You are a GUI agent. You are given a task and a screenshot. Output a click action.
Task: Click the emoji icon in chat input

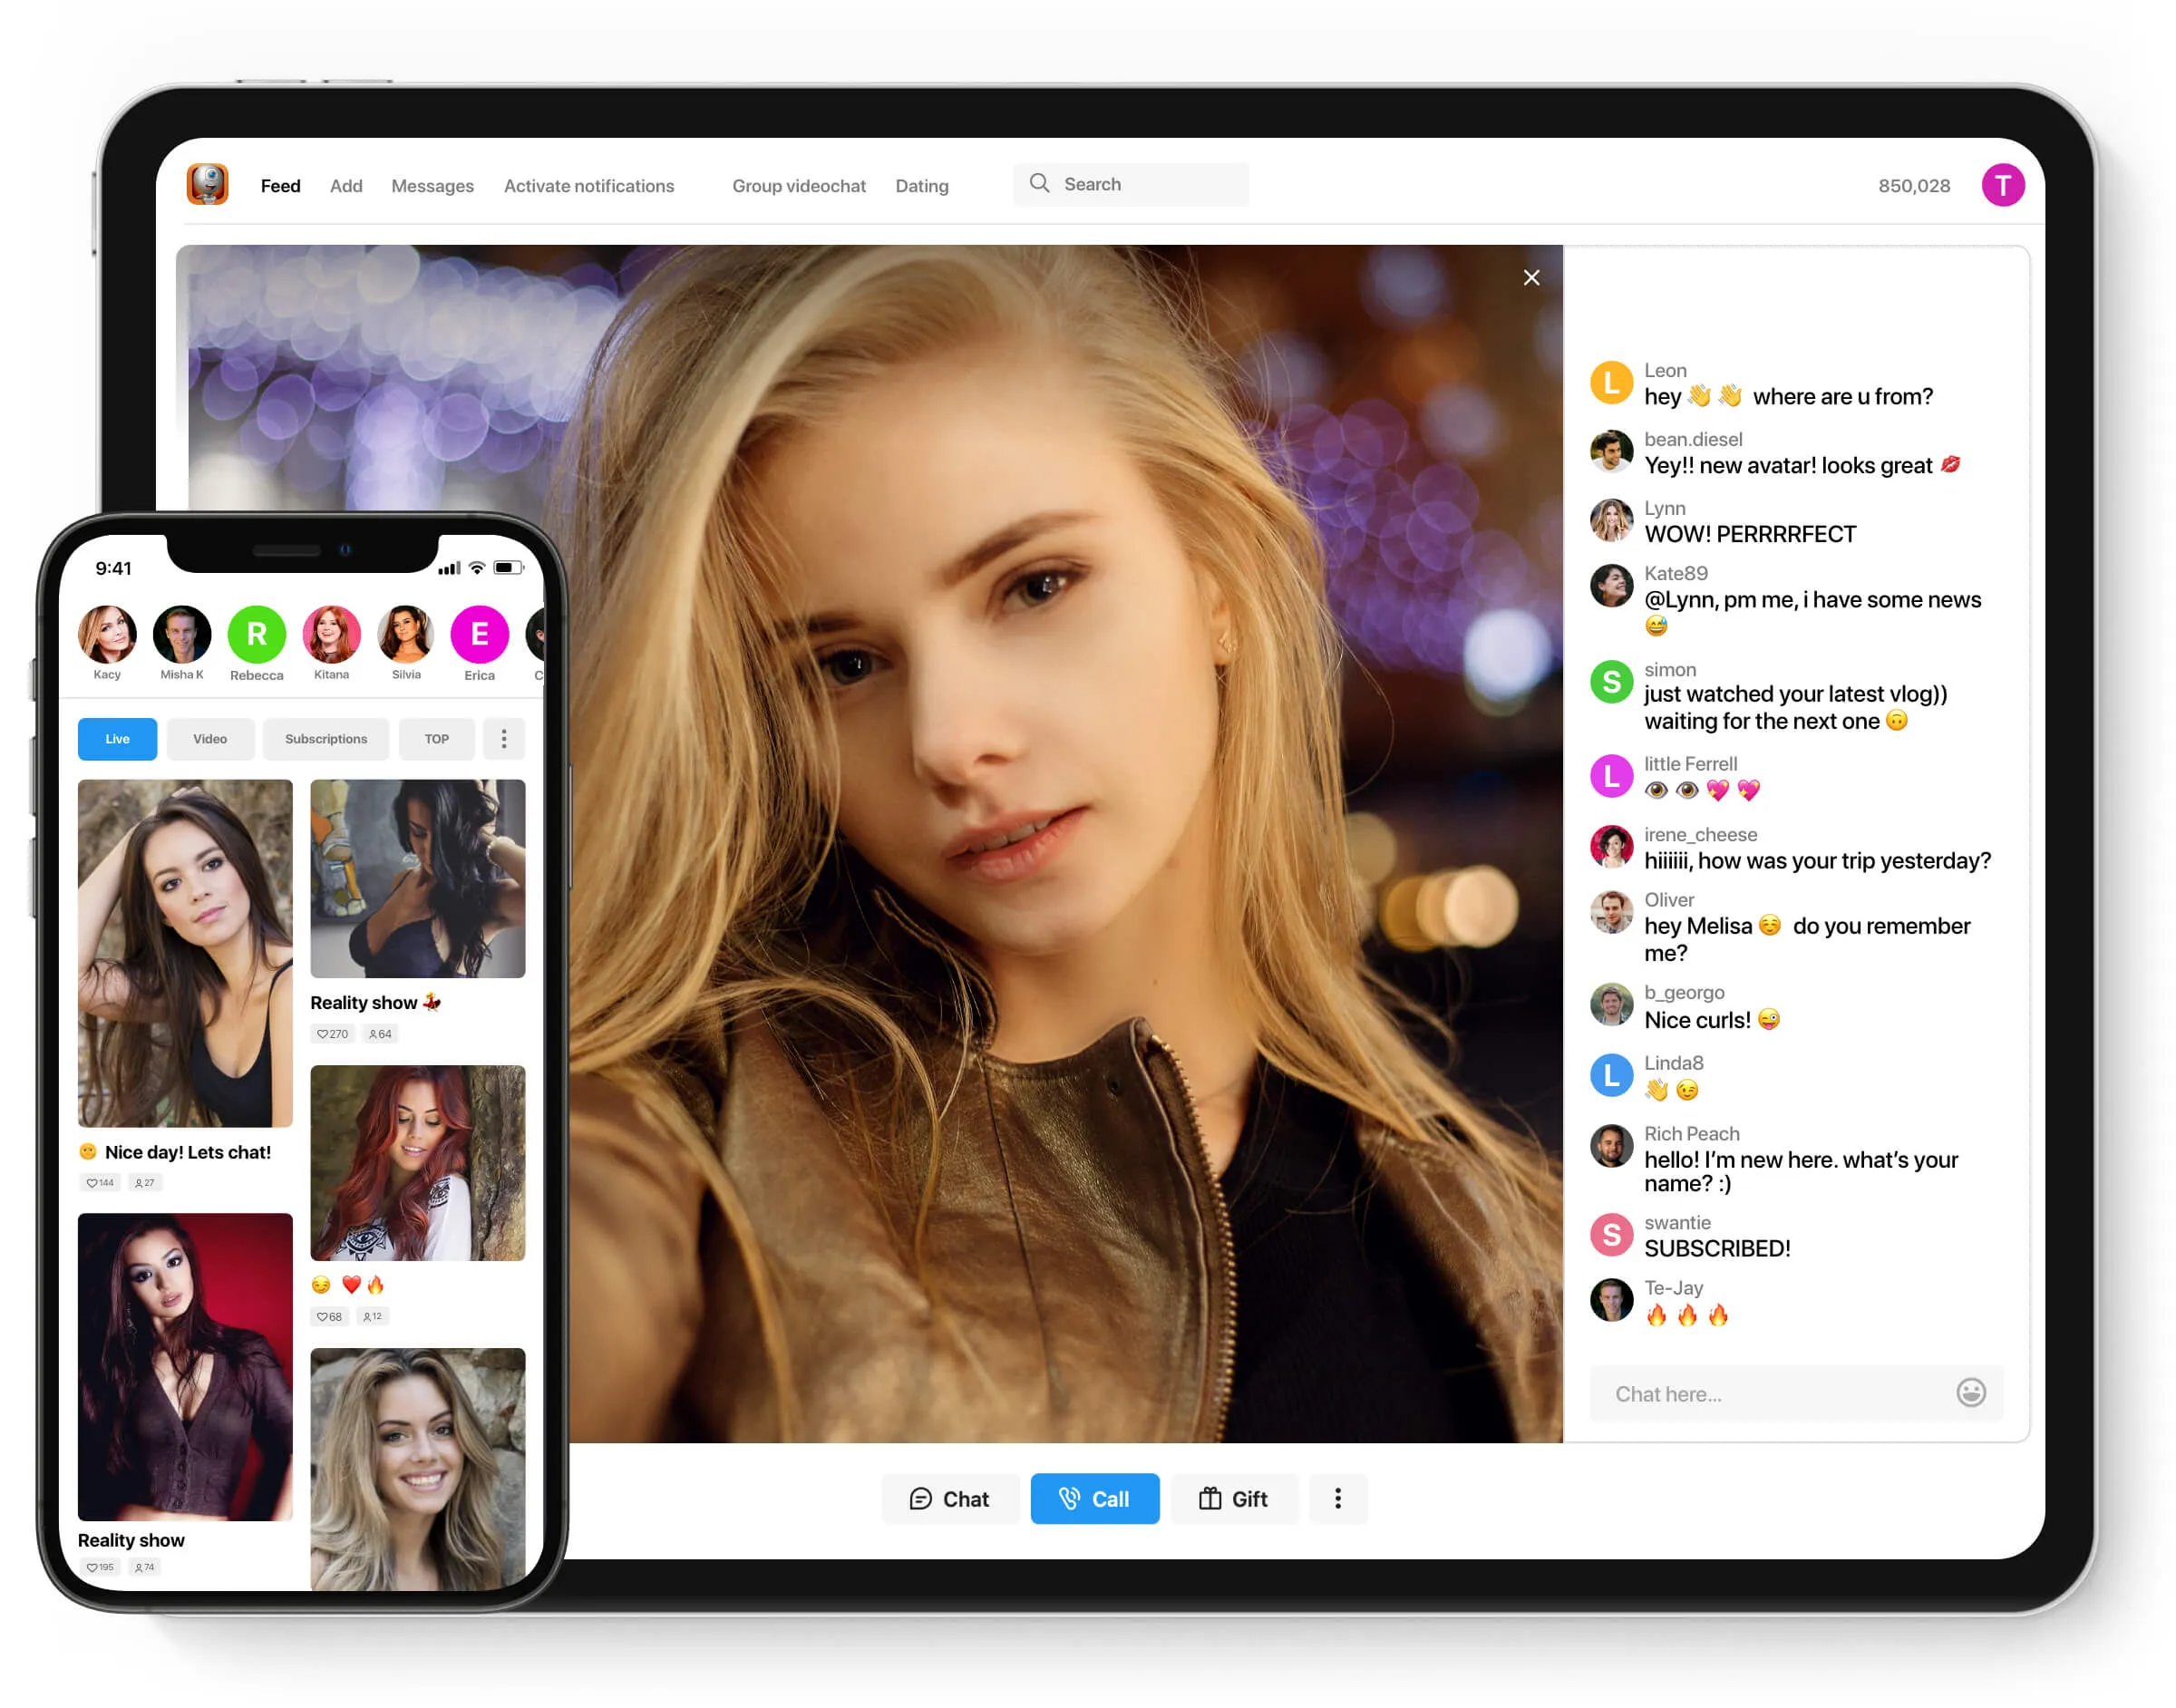(1973, 1393)
